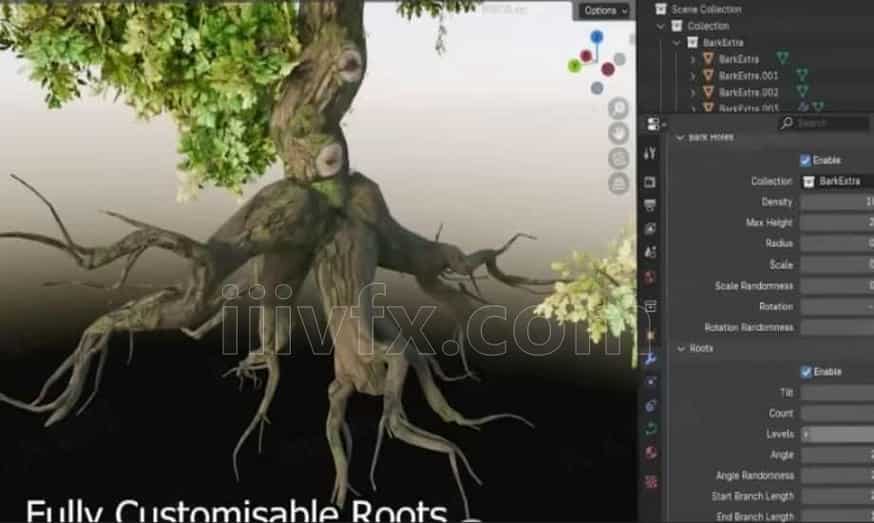Open the Collection properties tab

tap(650, 306)
